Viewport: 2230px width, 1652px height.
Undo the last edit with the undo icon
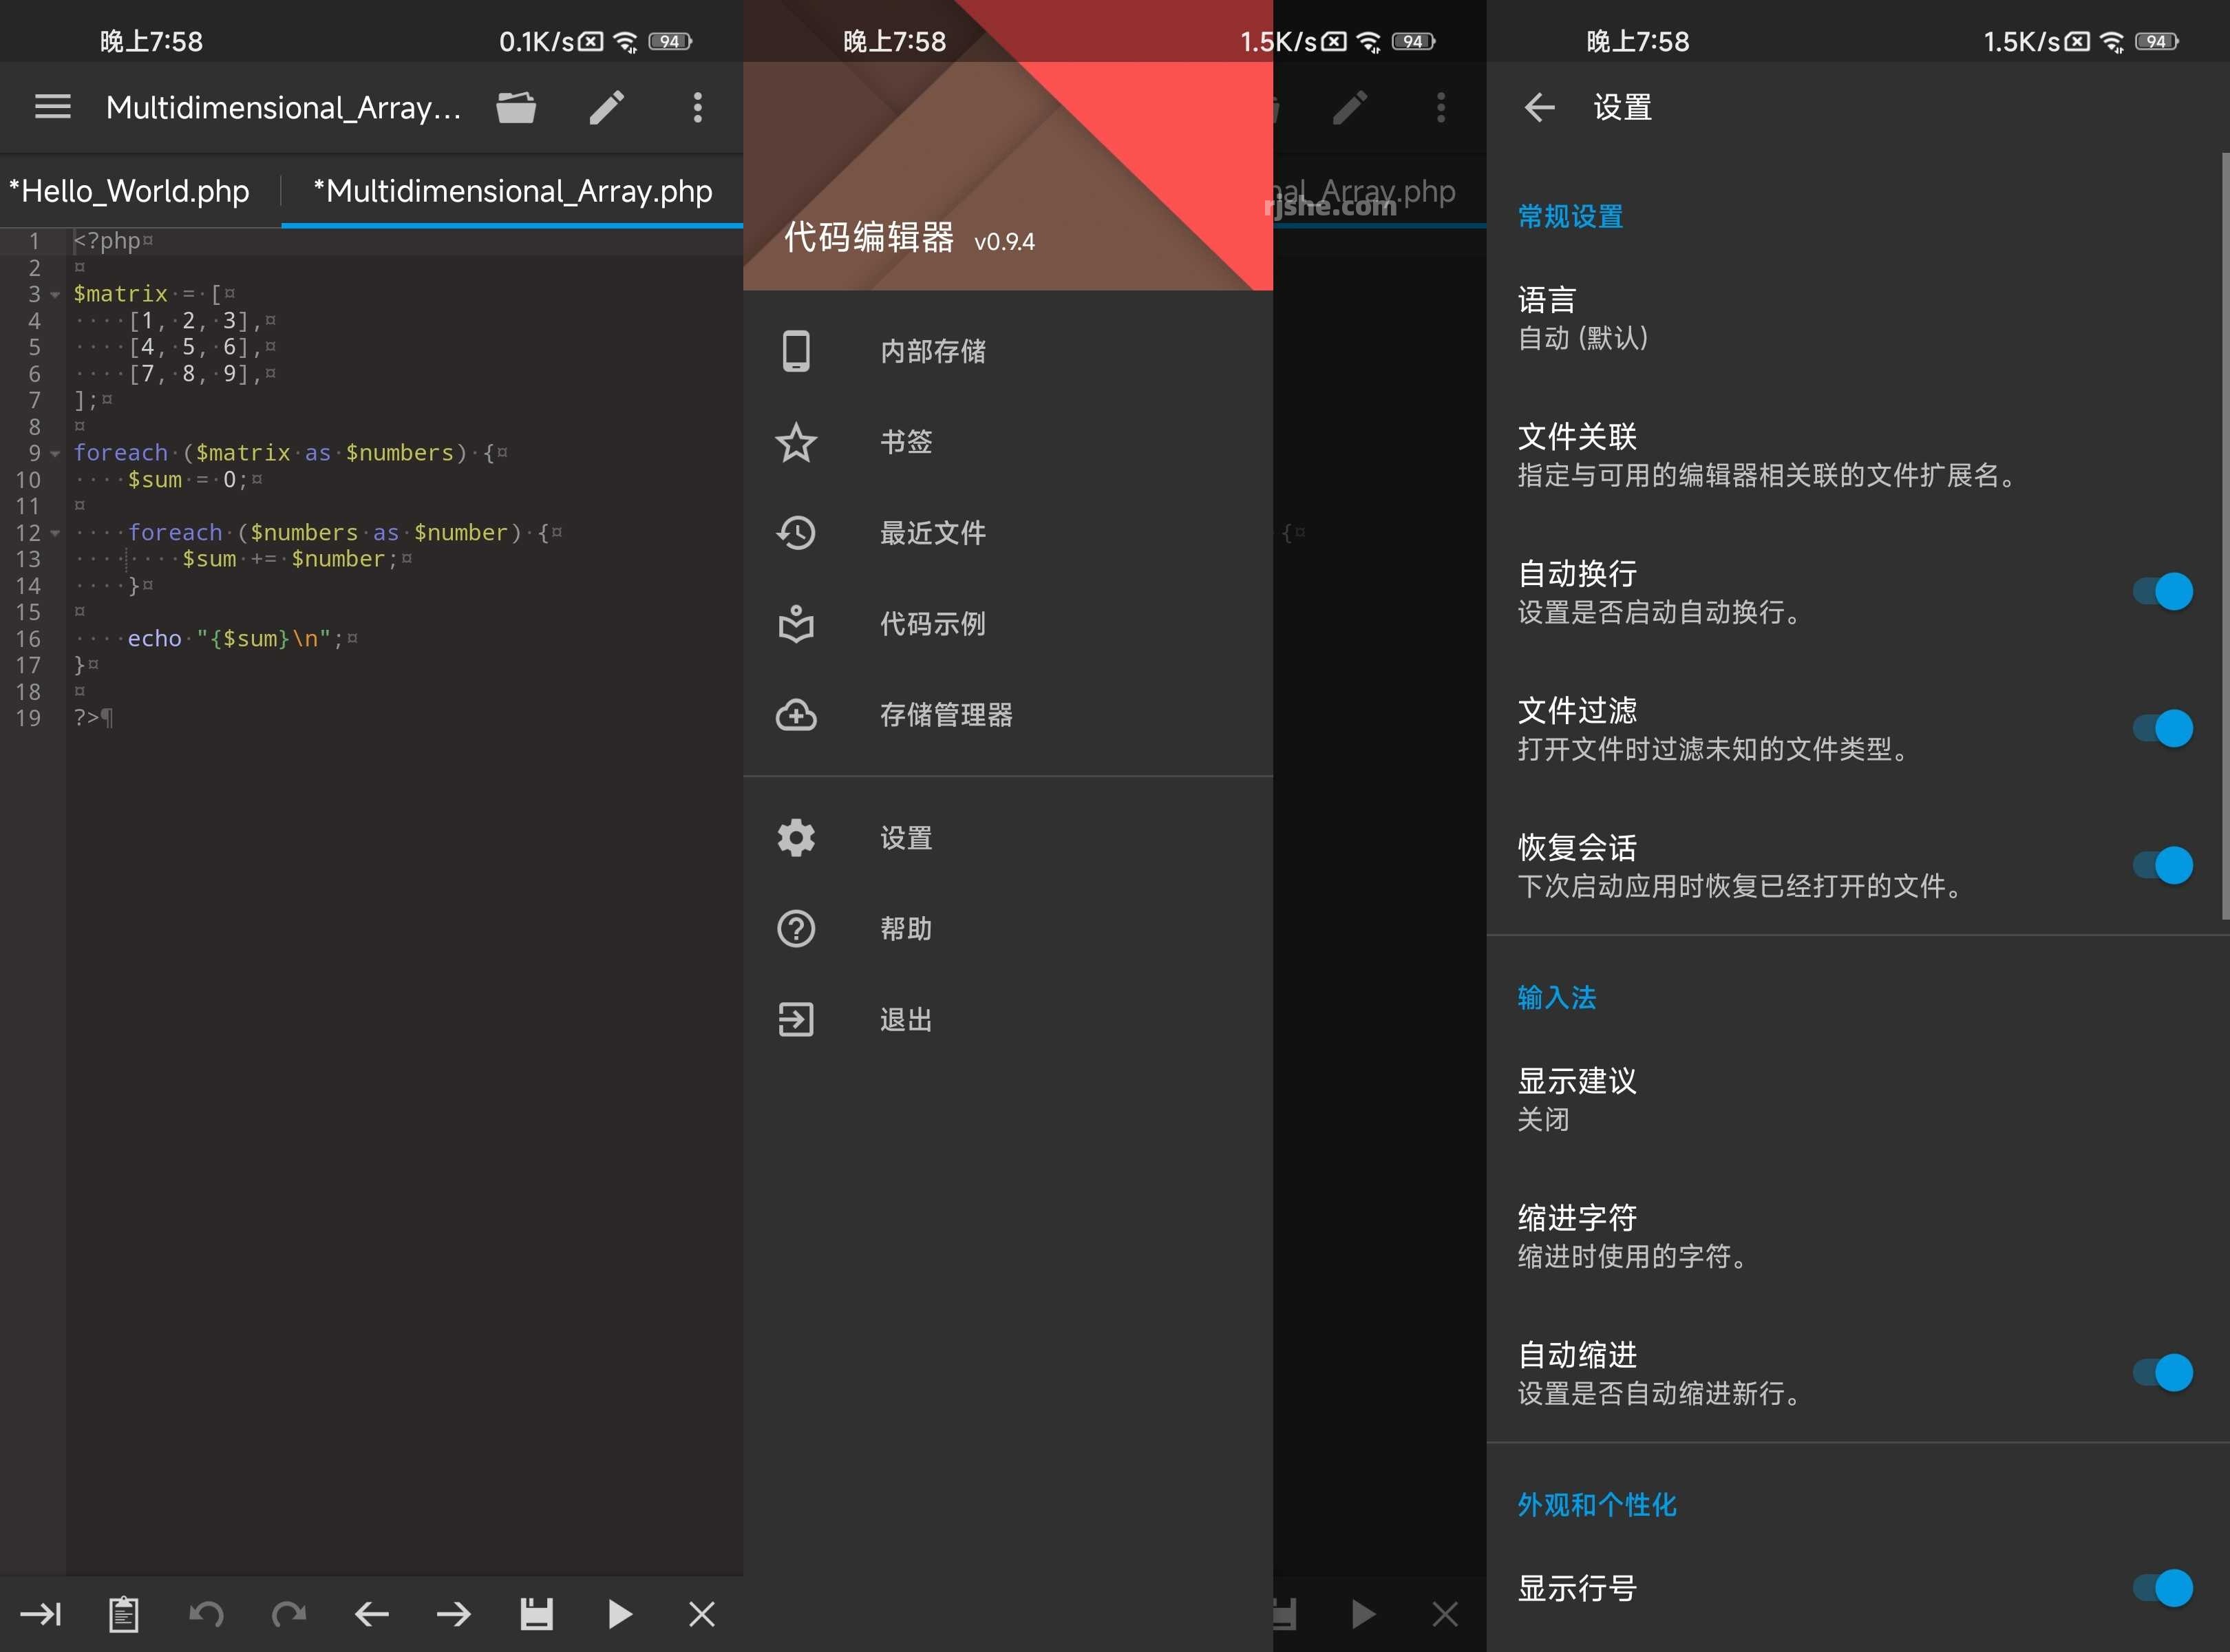tap(207, 1613)
